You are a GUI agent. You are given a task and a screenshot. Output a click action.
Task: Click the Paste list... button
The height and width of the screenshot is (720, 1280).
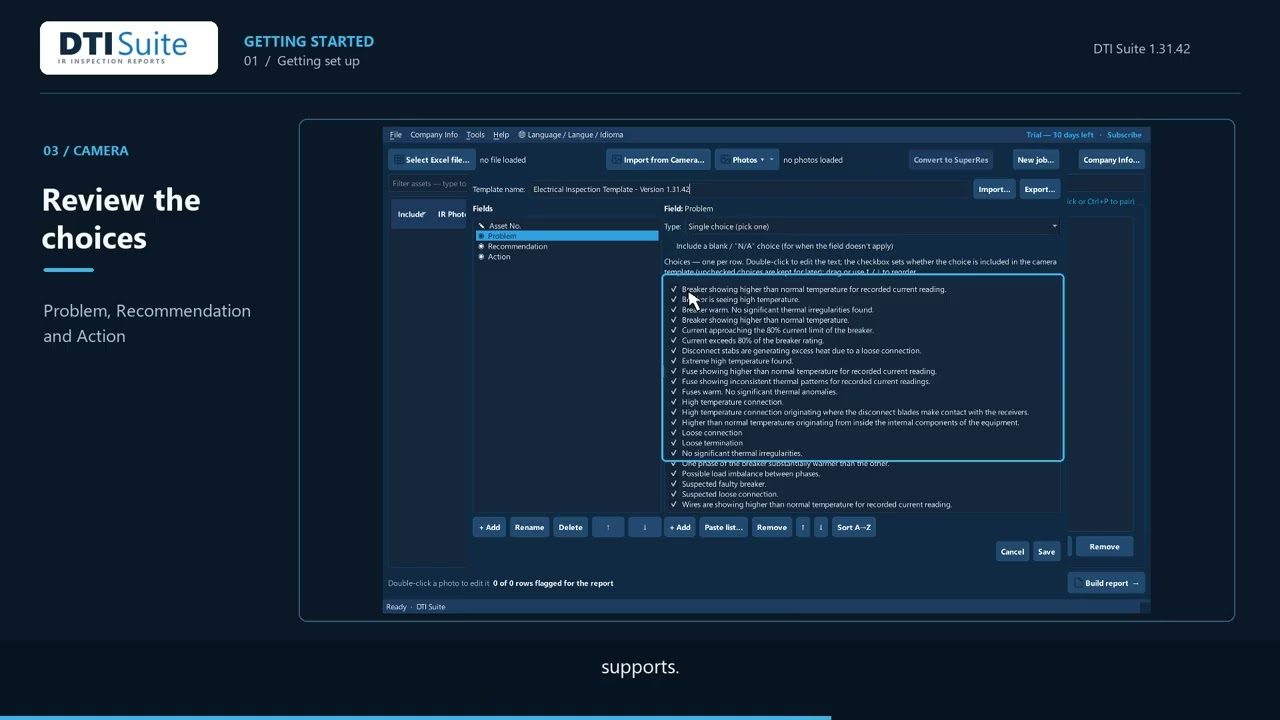722,527
